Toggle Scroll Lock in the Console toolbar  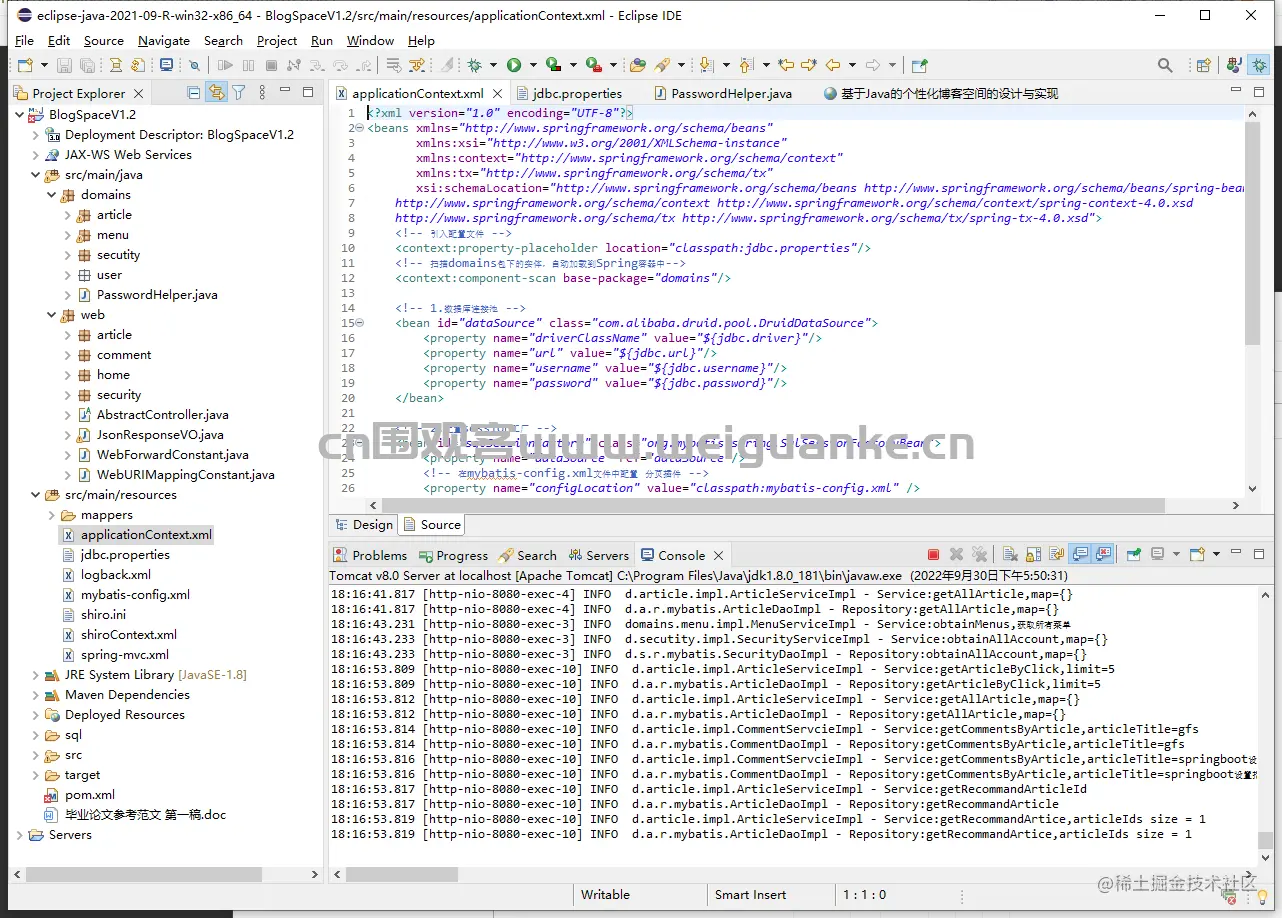coord(1032,555)
